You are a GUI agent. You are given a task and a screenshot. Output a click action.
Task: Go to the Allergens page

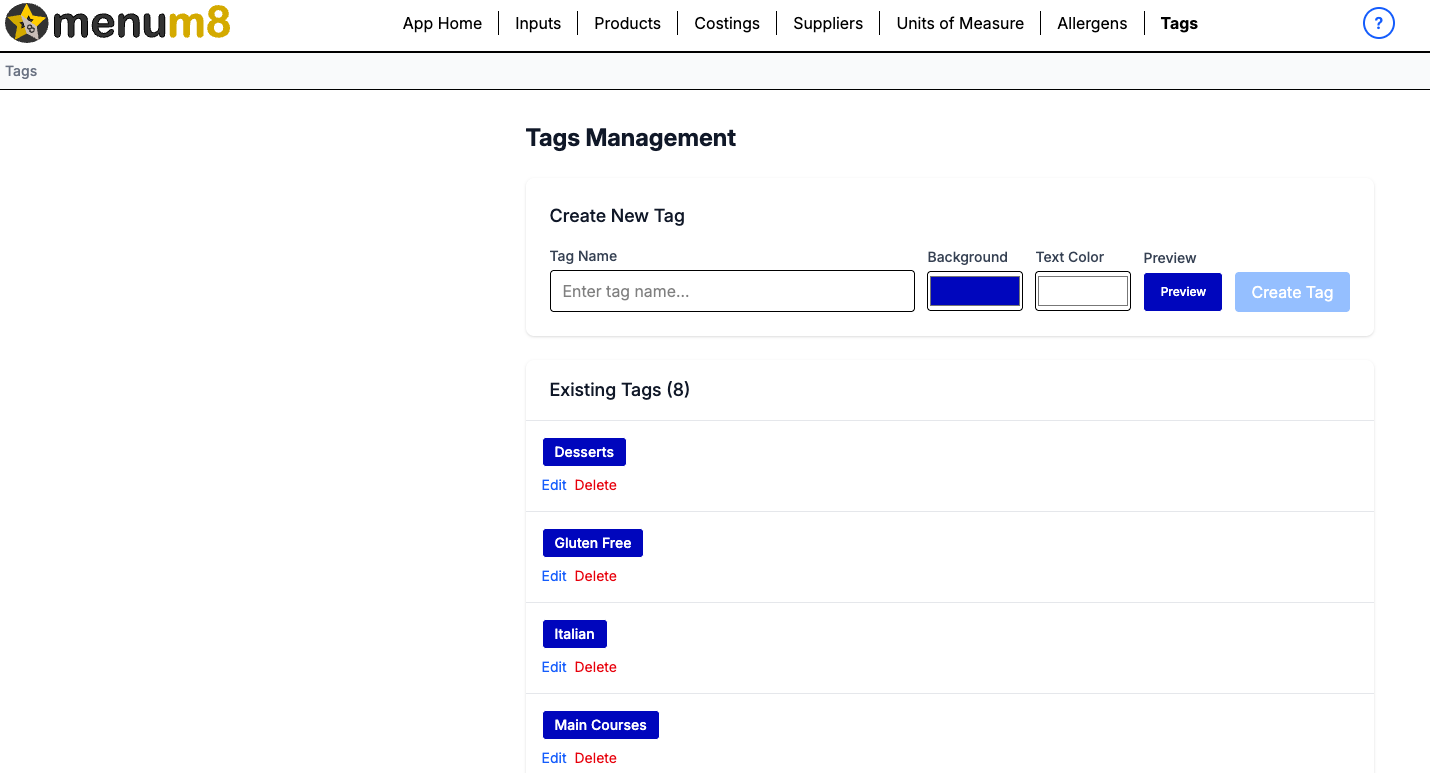point(1092,23)
